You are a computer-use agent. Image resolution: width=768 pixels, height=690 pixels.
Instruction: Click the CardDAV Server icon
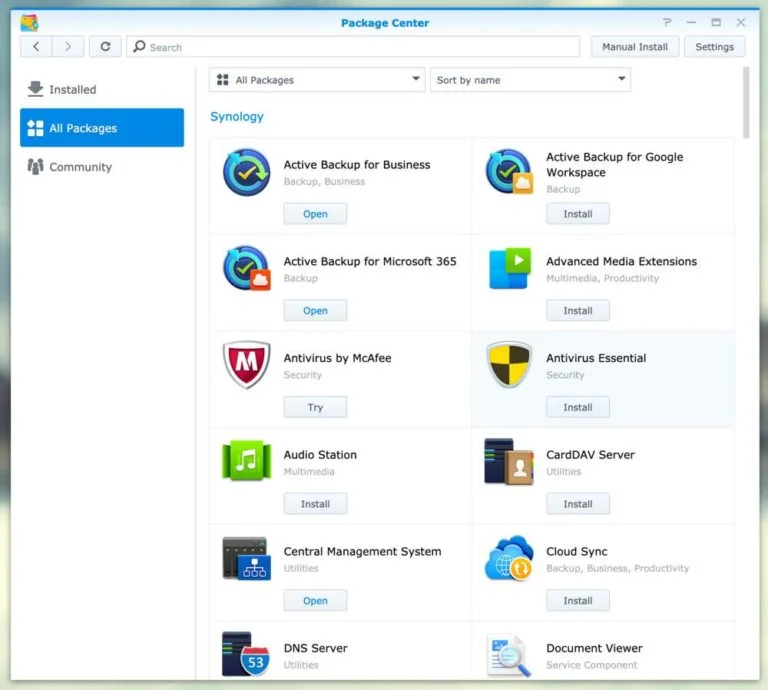click(509, 461)
